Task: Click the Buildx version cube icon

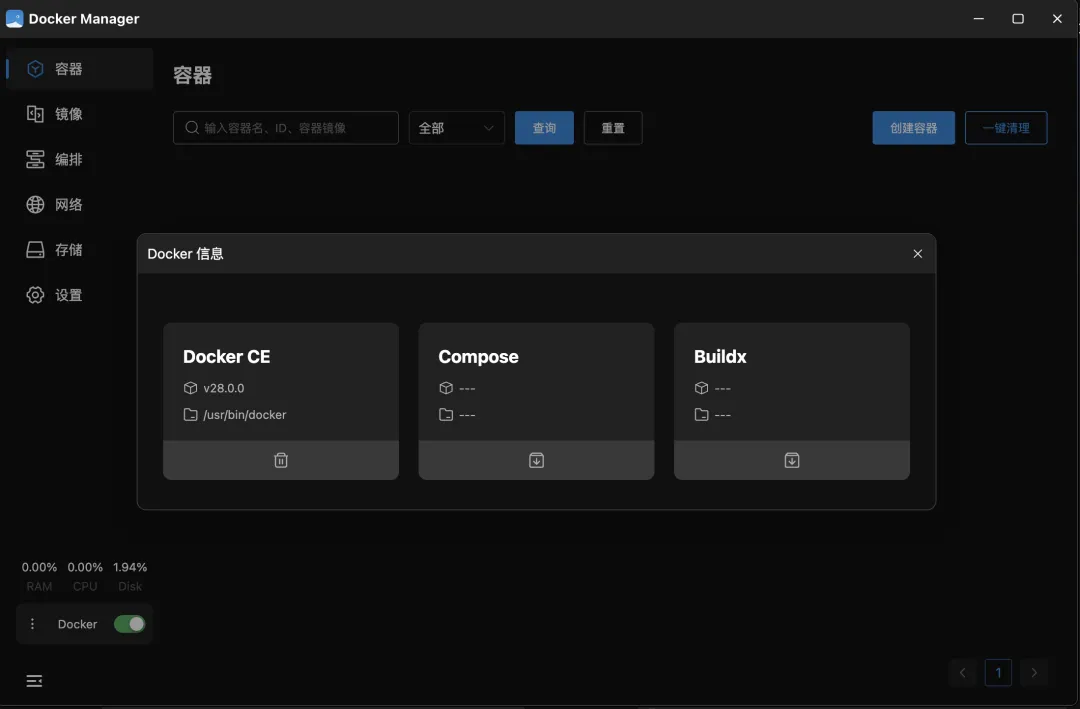Action: click(702, 388)
